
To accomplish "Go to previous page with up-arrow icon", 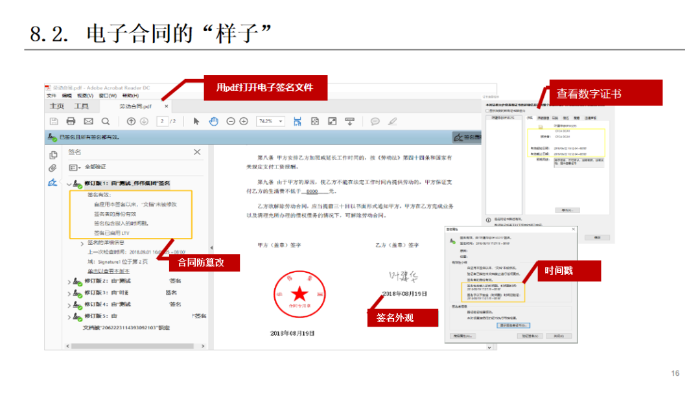I will click(x=131, y=121).
